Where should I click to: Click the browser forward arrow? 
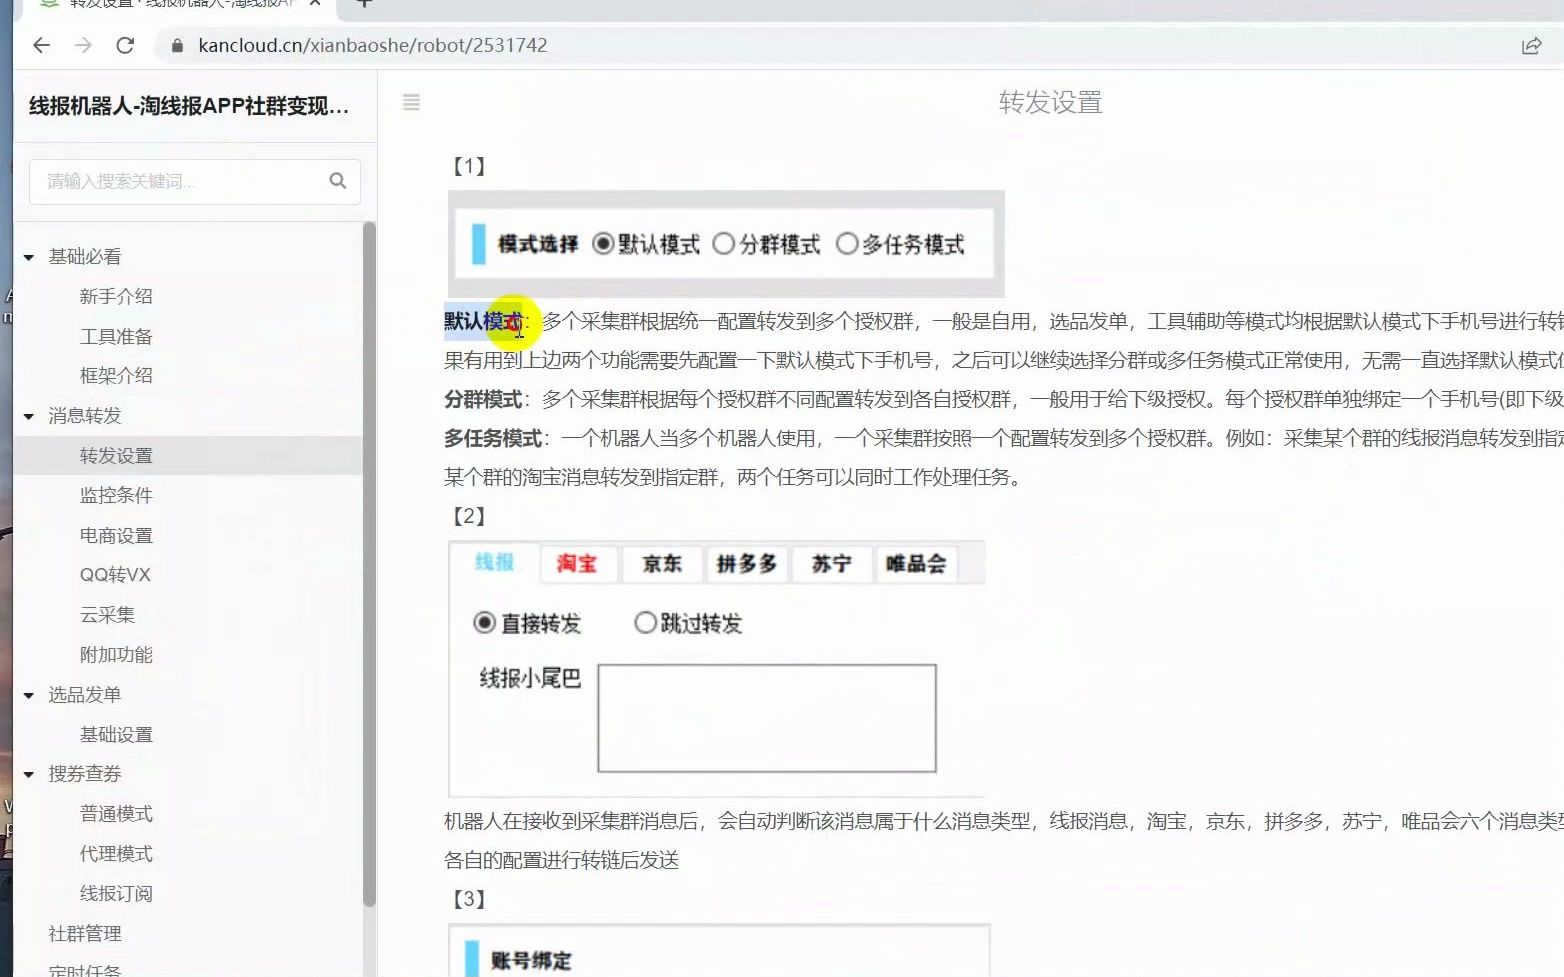83,45
